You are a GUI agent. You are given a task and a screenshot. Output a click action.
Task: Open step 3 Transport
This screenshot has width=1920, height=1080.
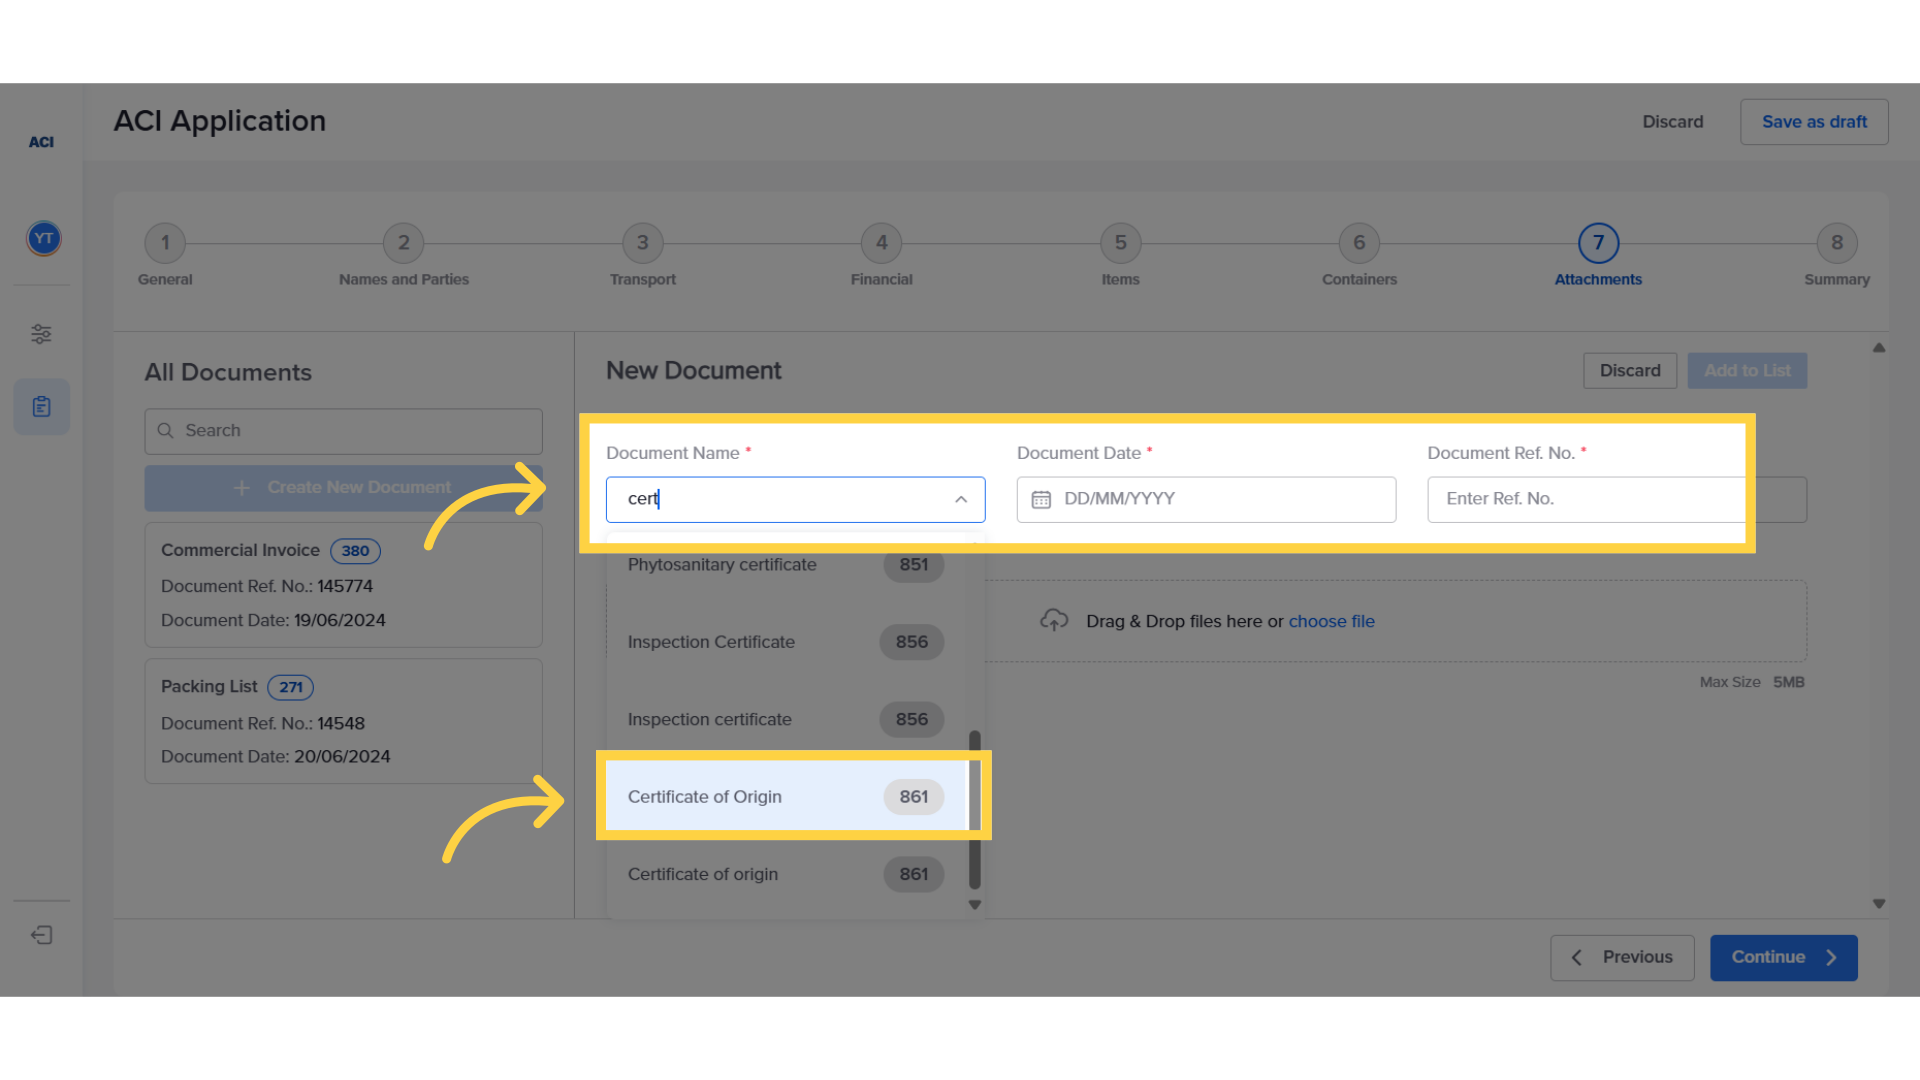(642, 243)
